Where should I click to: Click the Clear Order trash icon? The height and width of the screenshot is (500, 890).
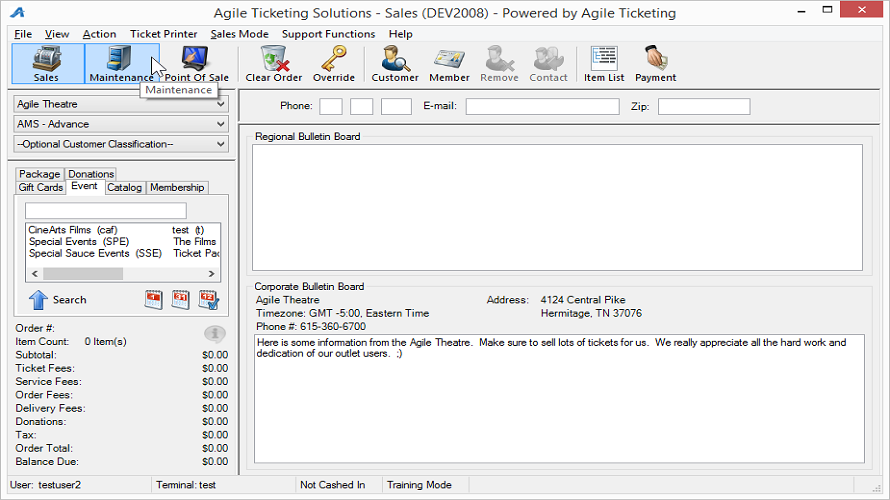pos(273,63)
